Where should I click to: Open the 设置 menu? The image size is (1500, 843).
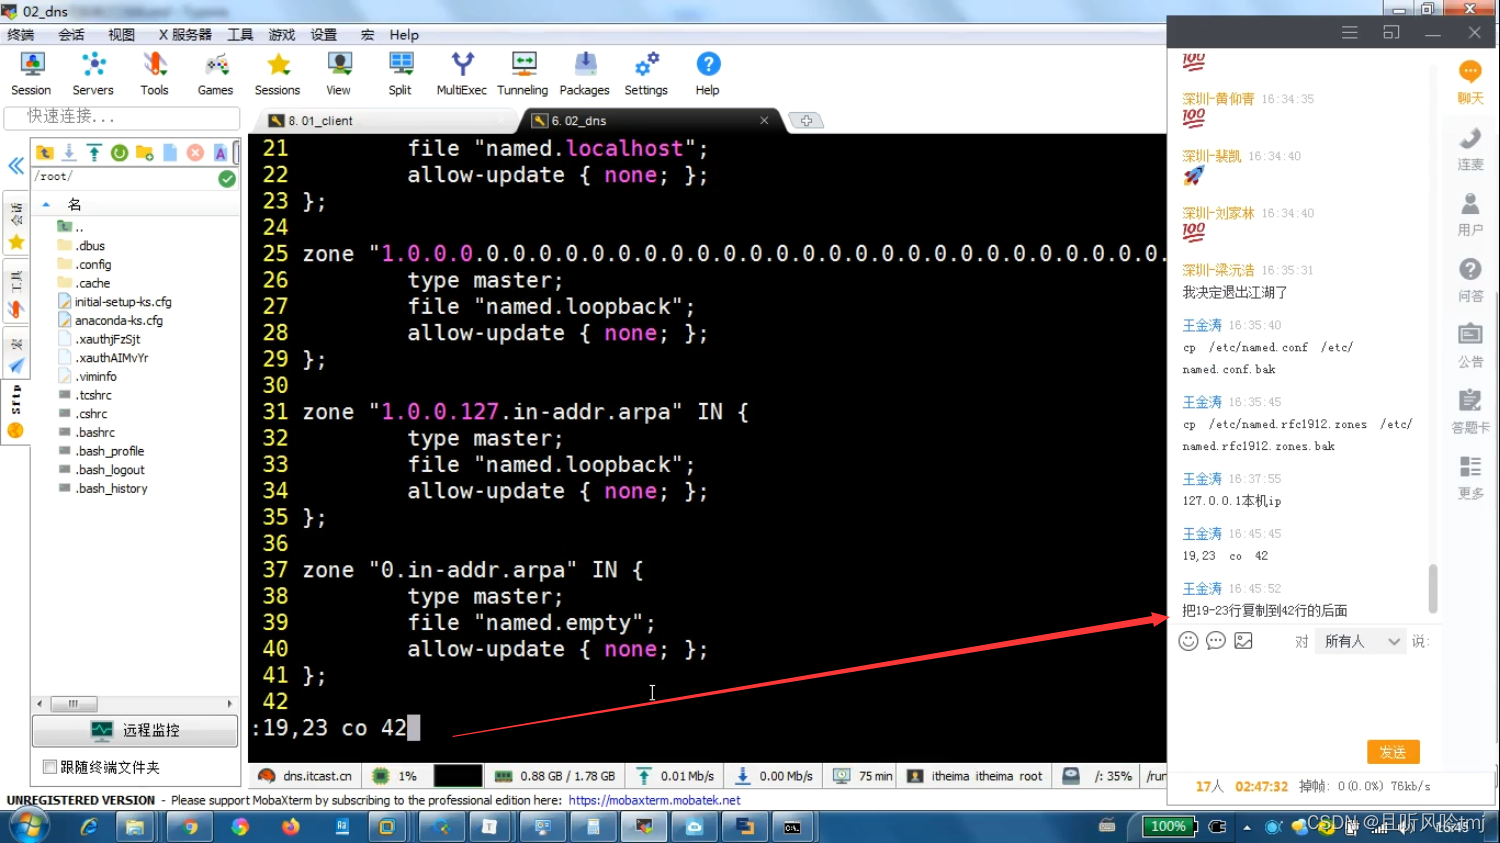point(323,35)
